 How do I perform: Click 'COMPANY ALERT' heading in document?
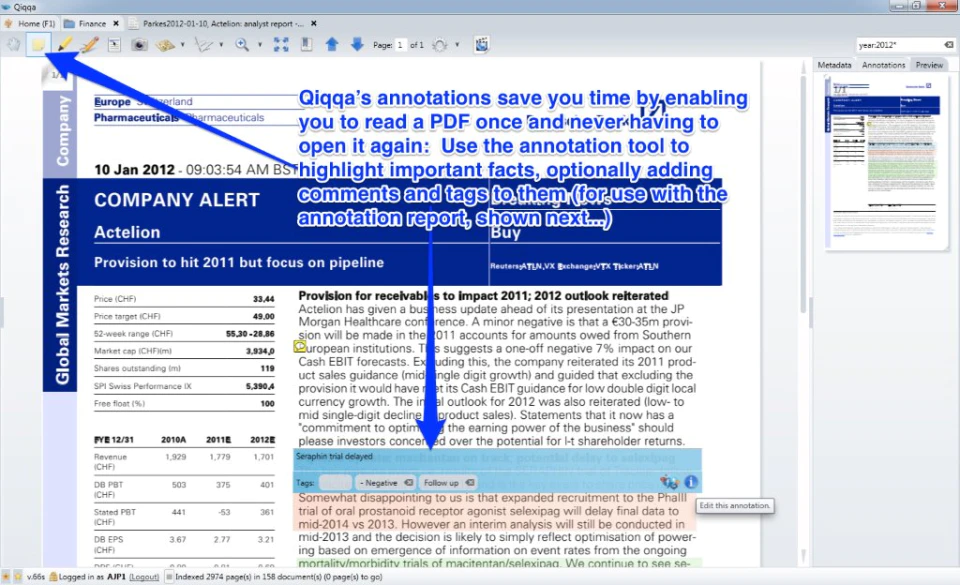click(177, 200)
